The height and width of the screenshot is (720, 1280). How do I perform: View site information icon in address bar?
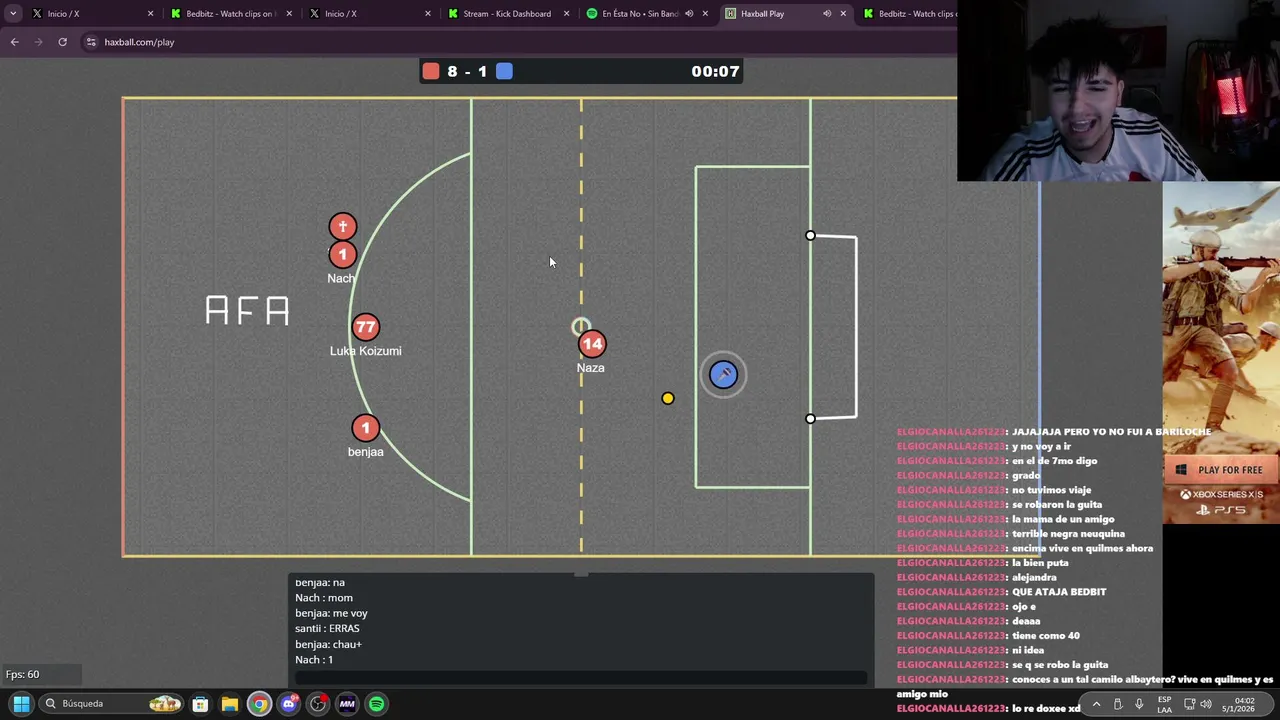click(91, 42)
